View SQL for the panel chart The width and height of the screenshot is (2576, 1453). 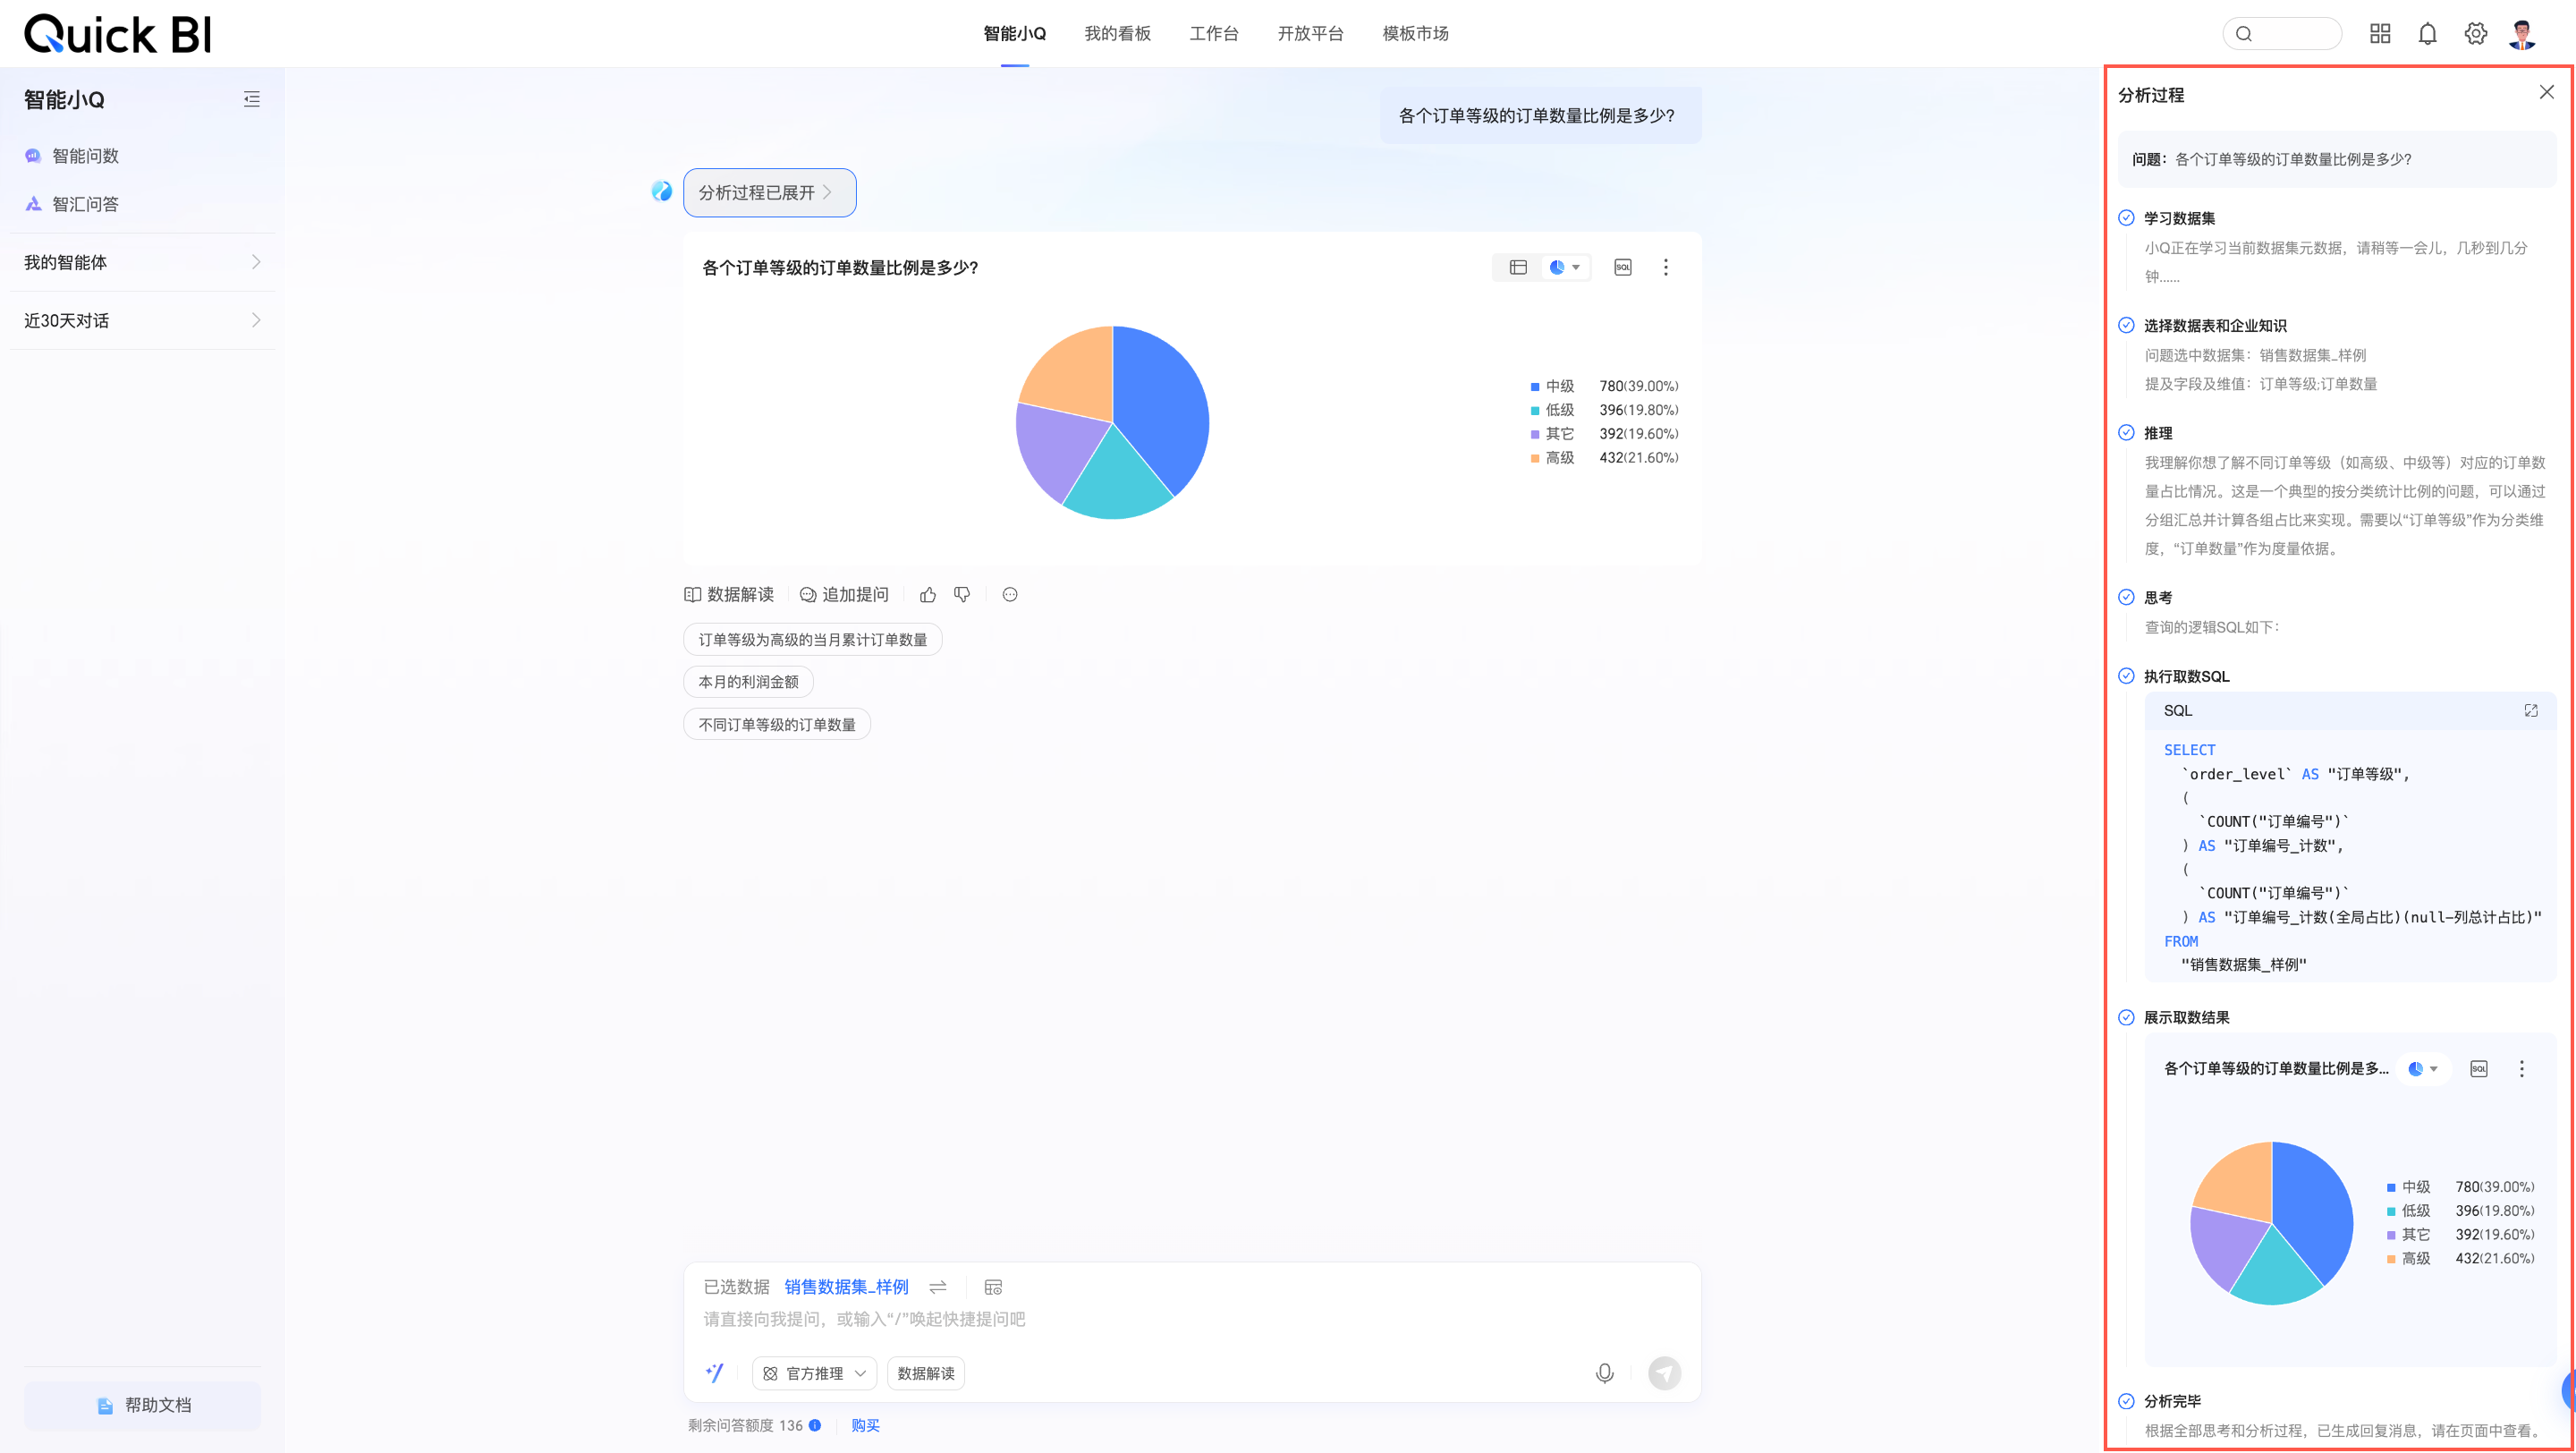tap(2479, 1068)
